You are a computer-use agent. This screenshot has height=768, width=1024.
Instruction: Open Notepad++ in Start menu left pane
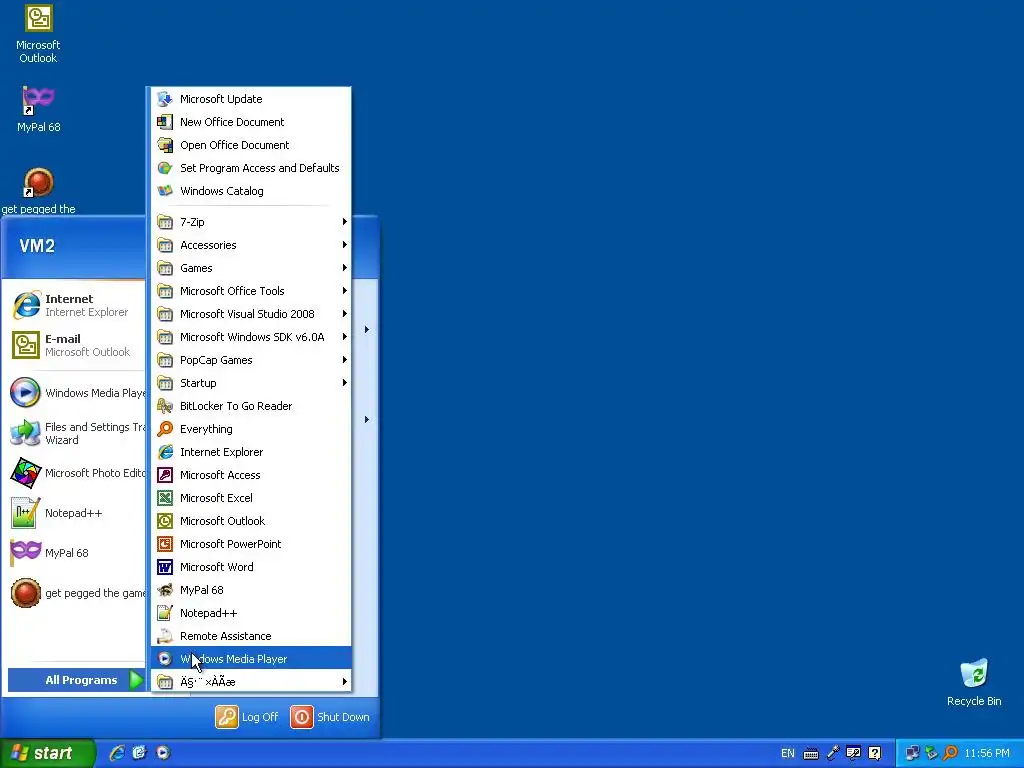(76, 513)
